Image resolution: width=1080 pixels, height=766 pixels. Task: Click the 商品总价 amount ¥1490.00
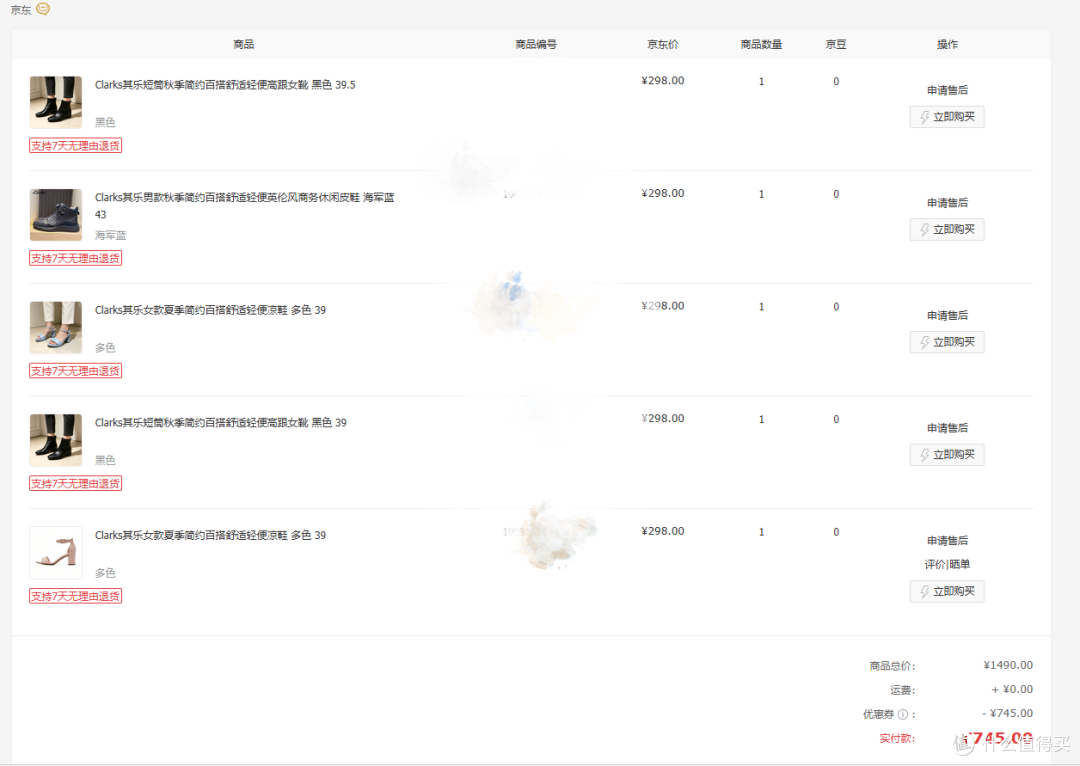click(x=1008, y=665)
